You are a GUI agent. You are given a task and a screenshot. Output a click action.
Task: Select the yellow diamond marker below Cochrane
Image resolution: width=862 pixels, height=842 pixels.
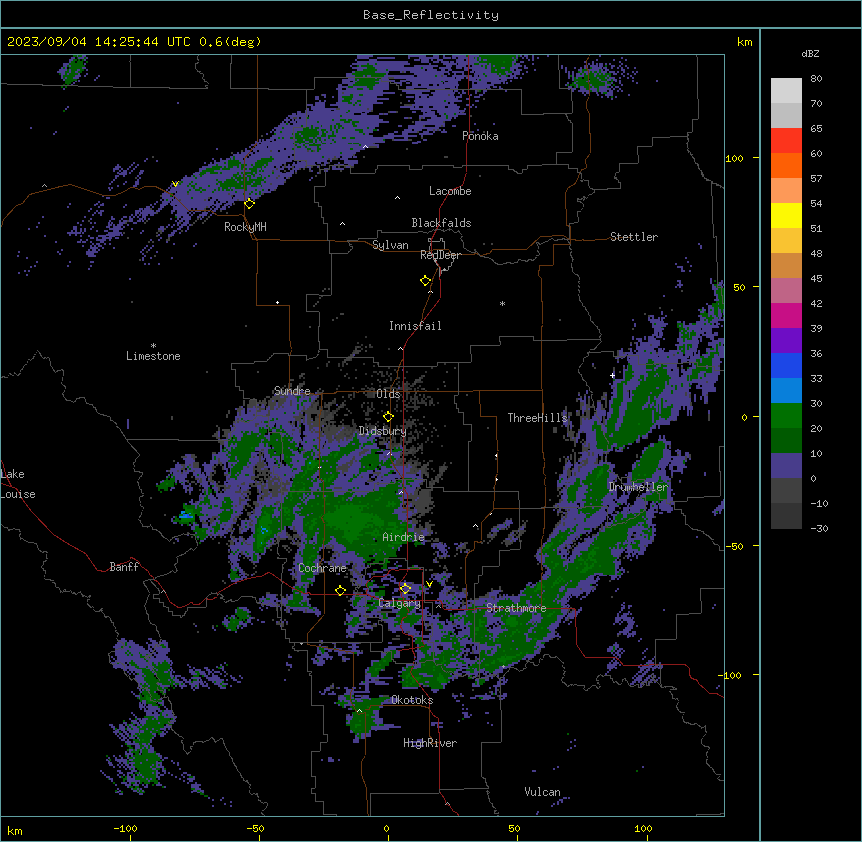(340, 591)
